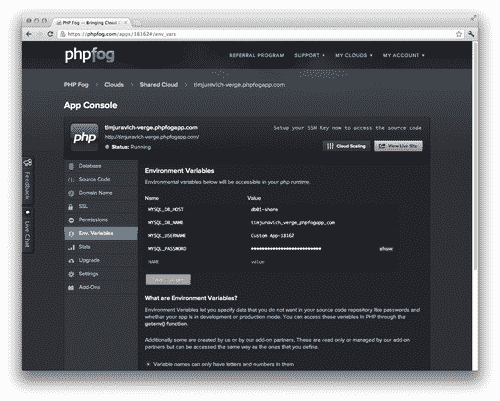
Task: Open the Settings section
Action: pos(101,274)
